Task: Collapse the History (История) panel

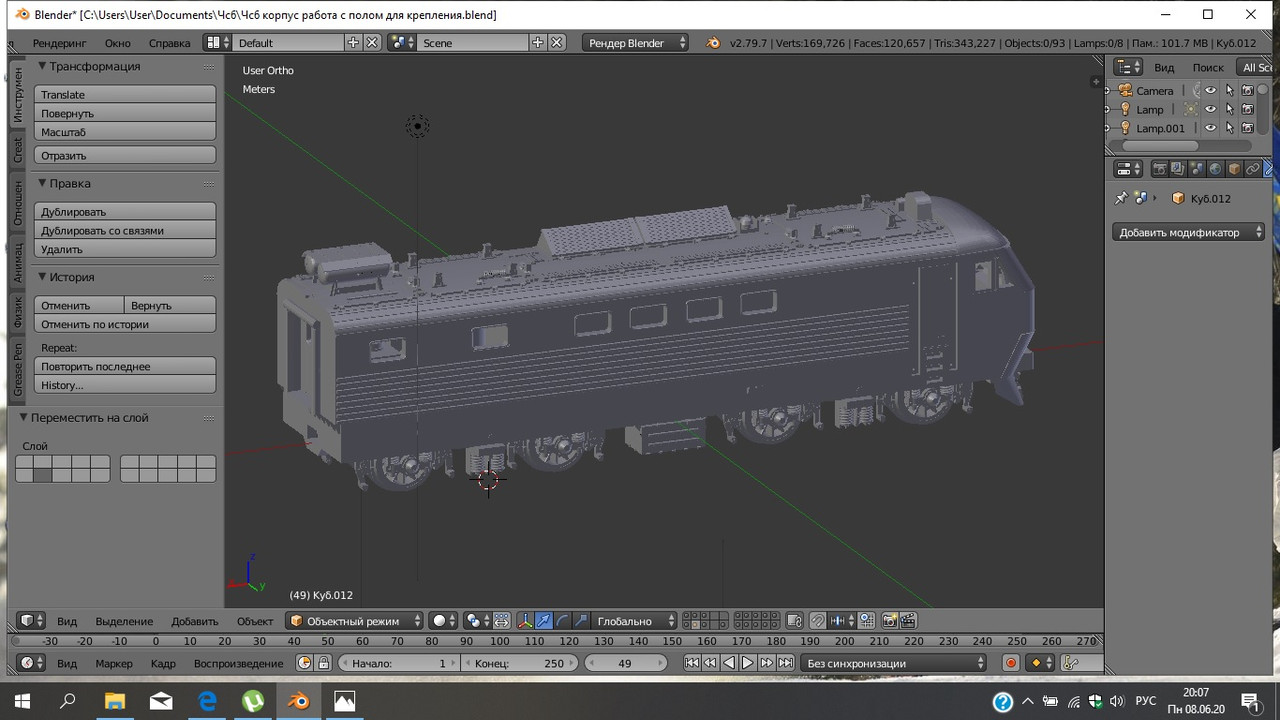Action: click(44, 277)
